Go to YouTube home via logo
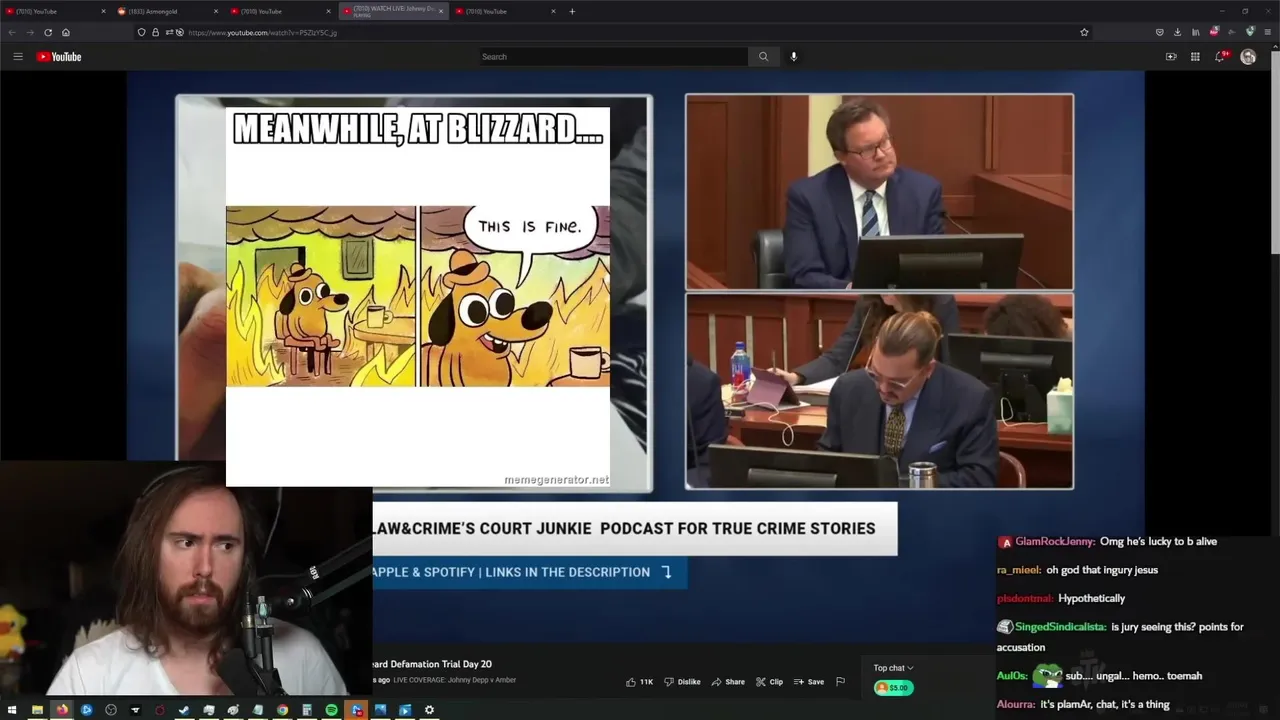 coord(59,57)
